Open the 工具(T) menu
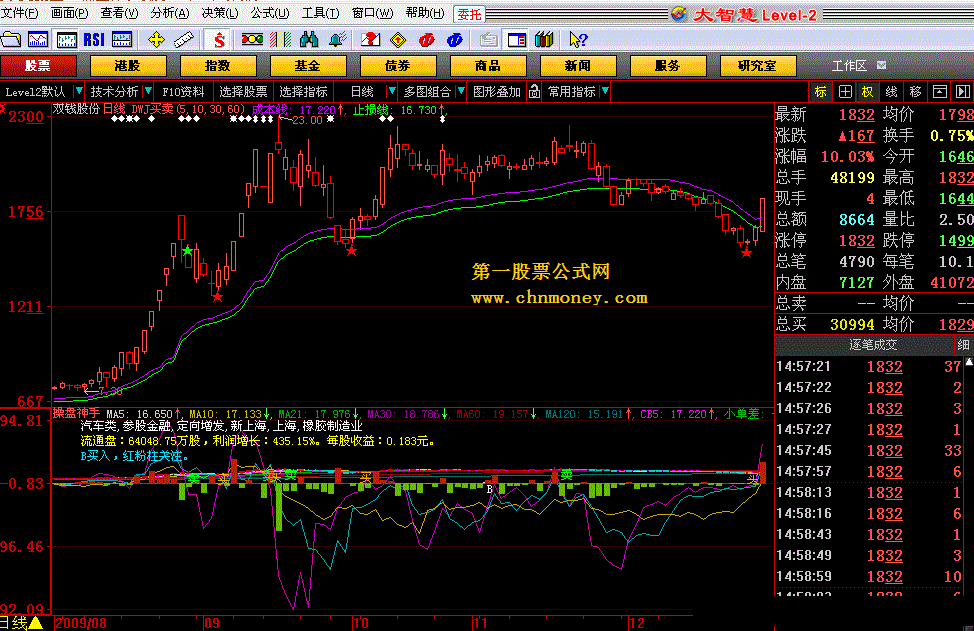This screenshot has width=974, height=631. (321, 13)
